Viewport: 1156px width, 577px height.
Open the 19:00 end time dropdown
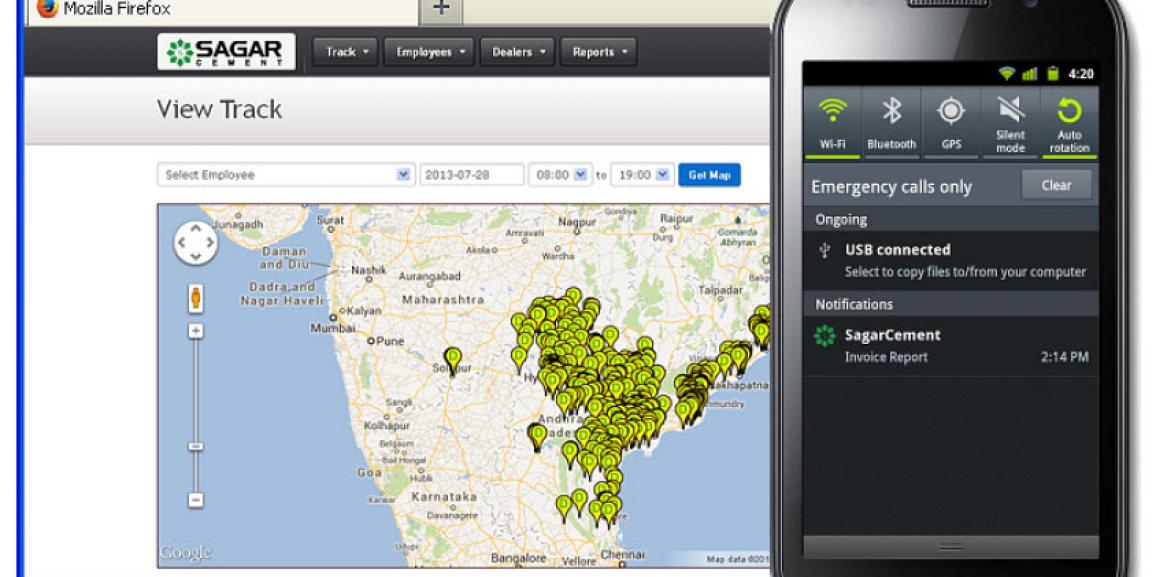(642, 175)
